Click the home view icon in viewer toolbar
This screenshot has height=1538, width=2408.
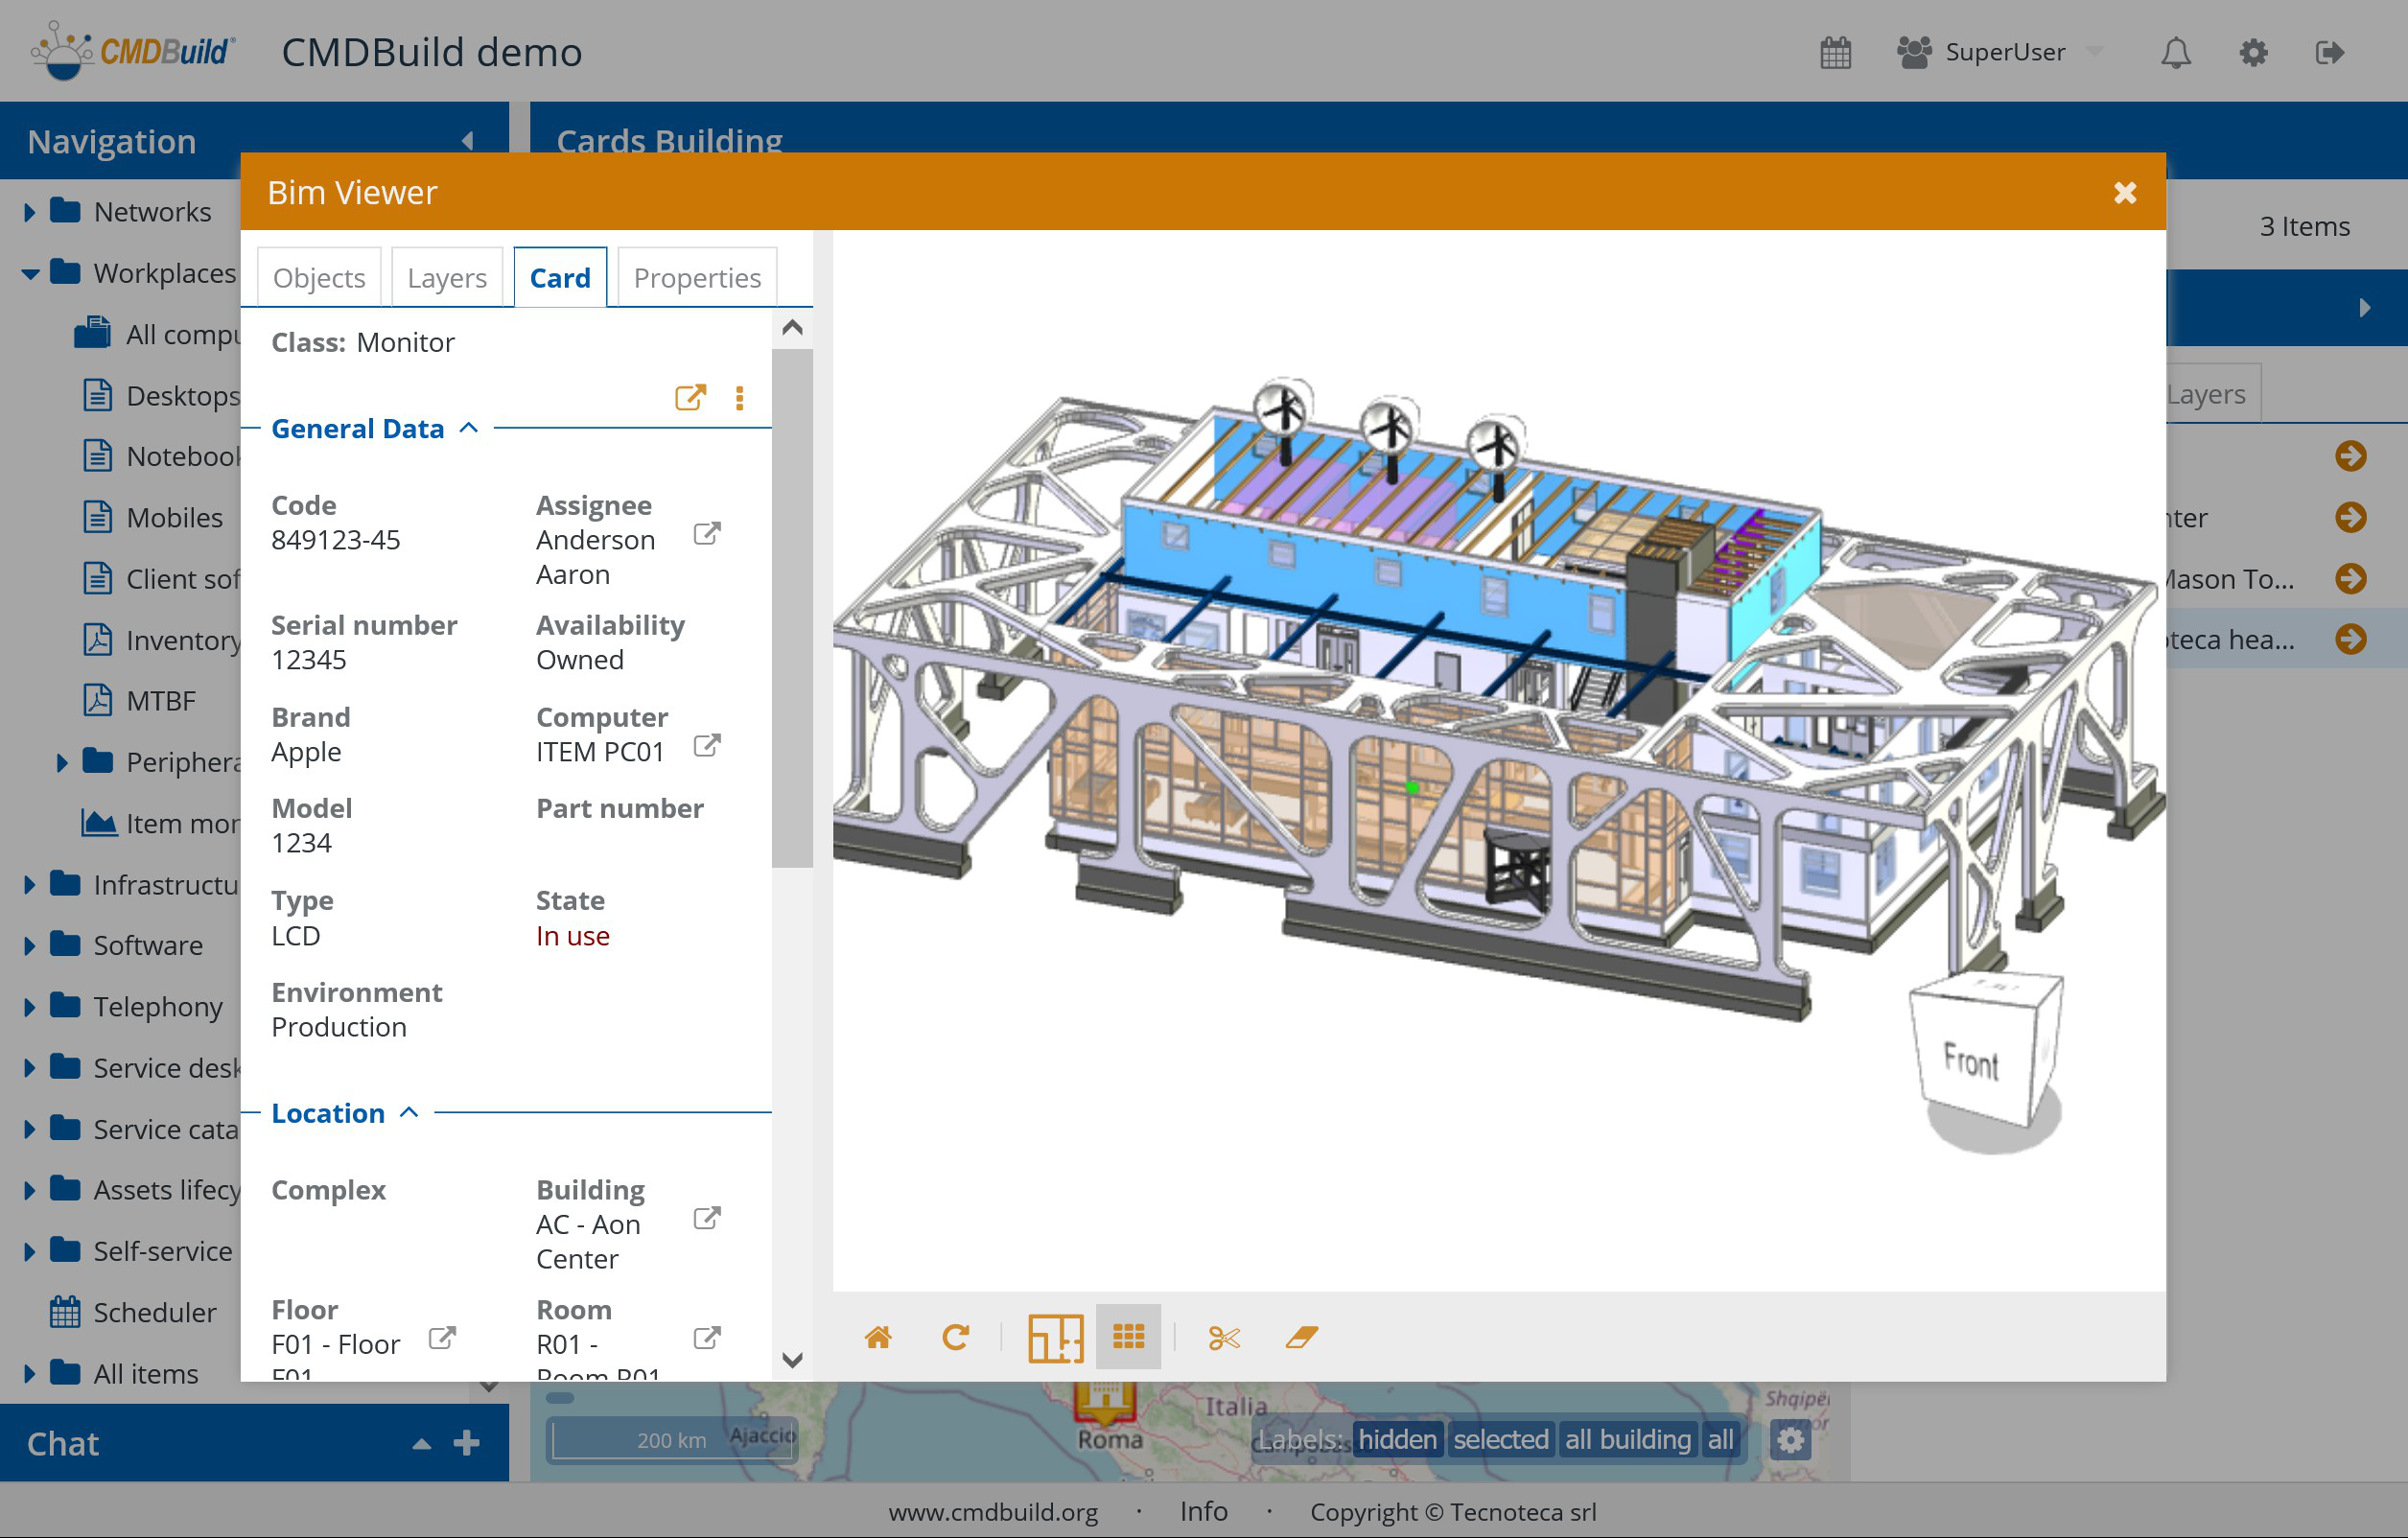click(877, 1337)
